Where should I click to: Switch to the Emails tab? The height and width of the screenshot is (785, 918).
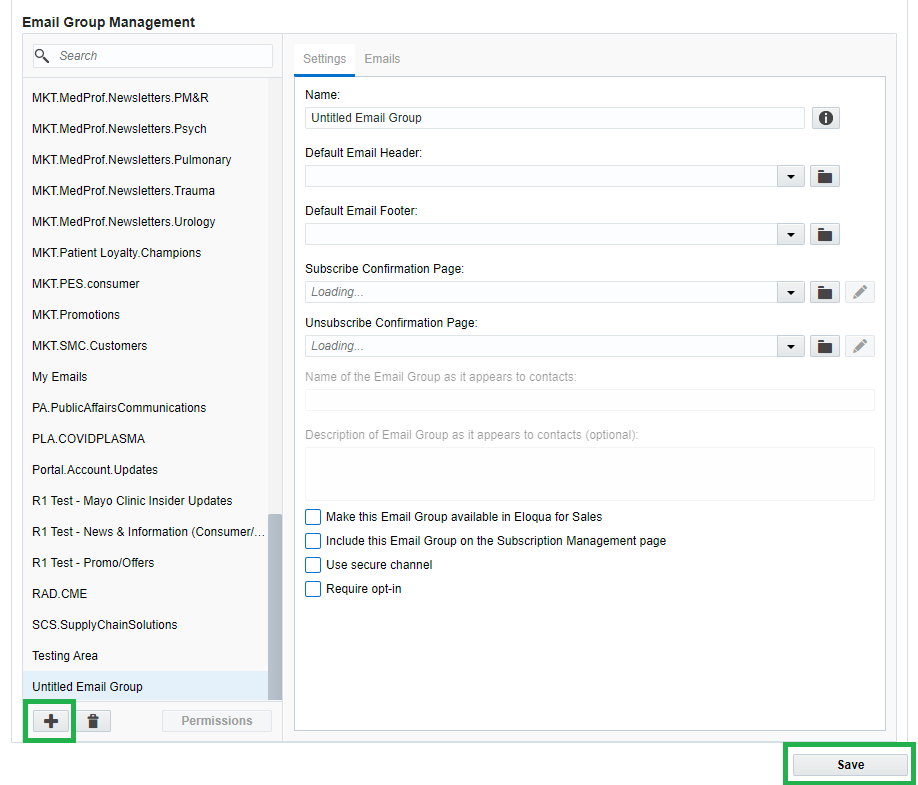coord(382,59)
